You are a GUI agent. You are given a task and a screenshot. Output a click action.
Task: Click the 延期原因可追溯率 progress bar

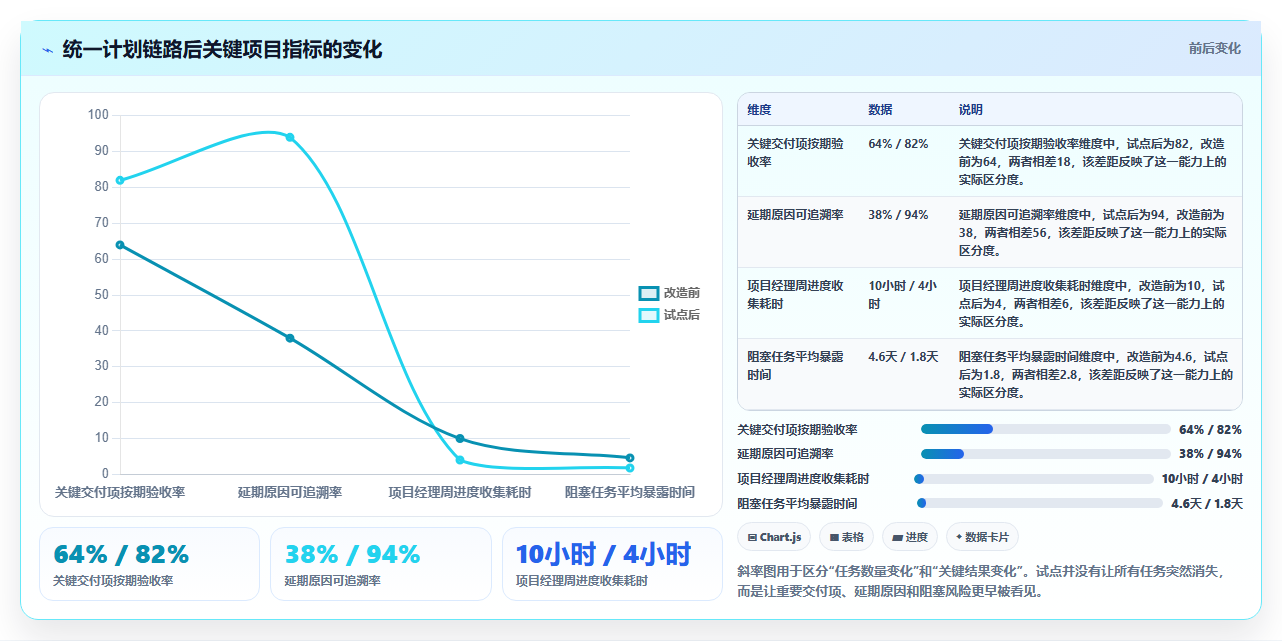[1045, 454]
